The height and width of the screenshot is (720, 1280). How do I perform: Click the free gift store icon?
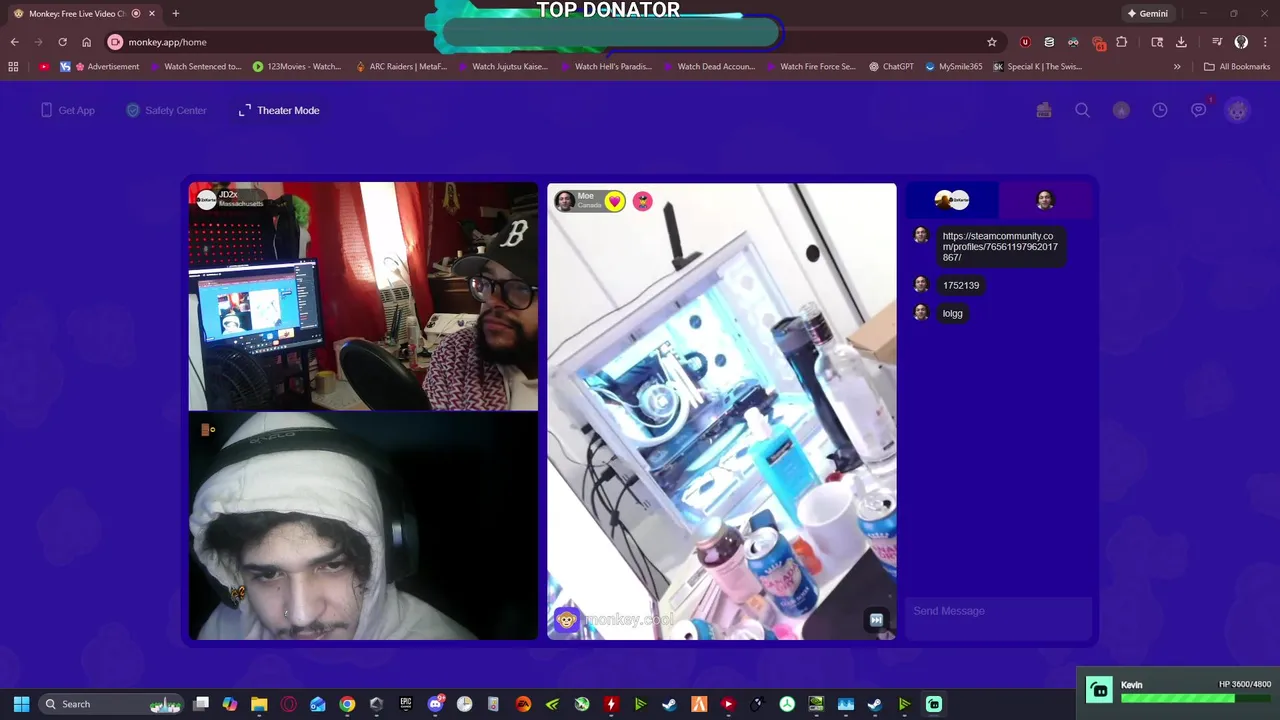(x=1044, y=110)
